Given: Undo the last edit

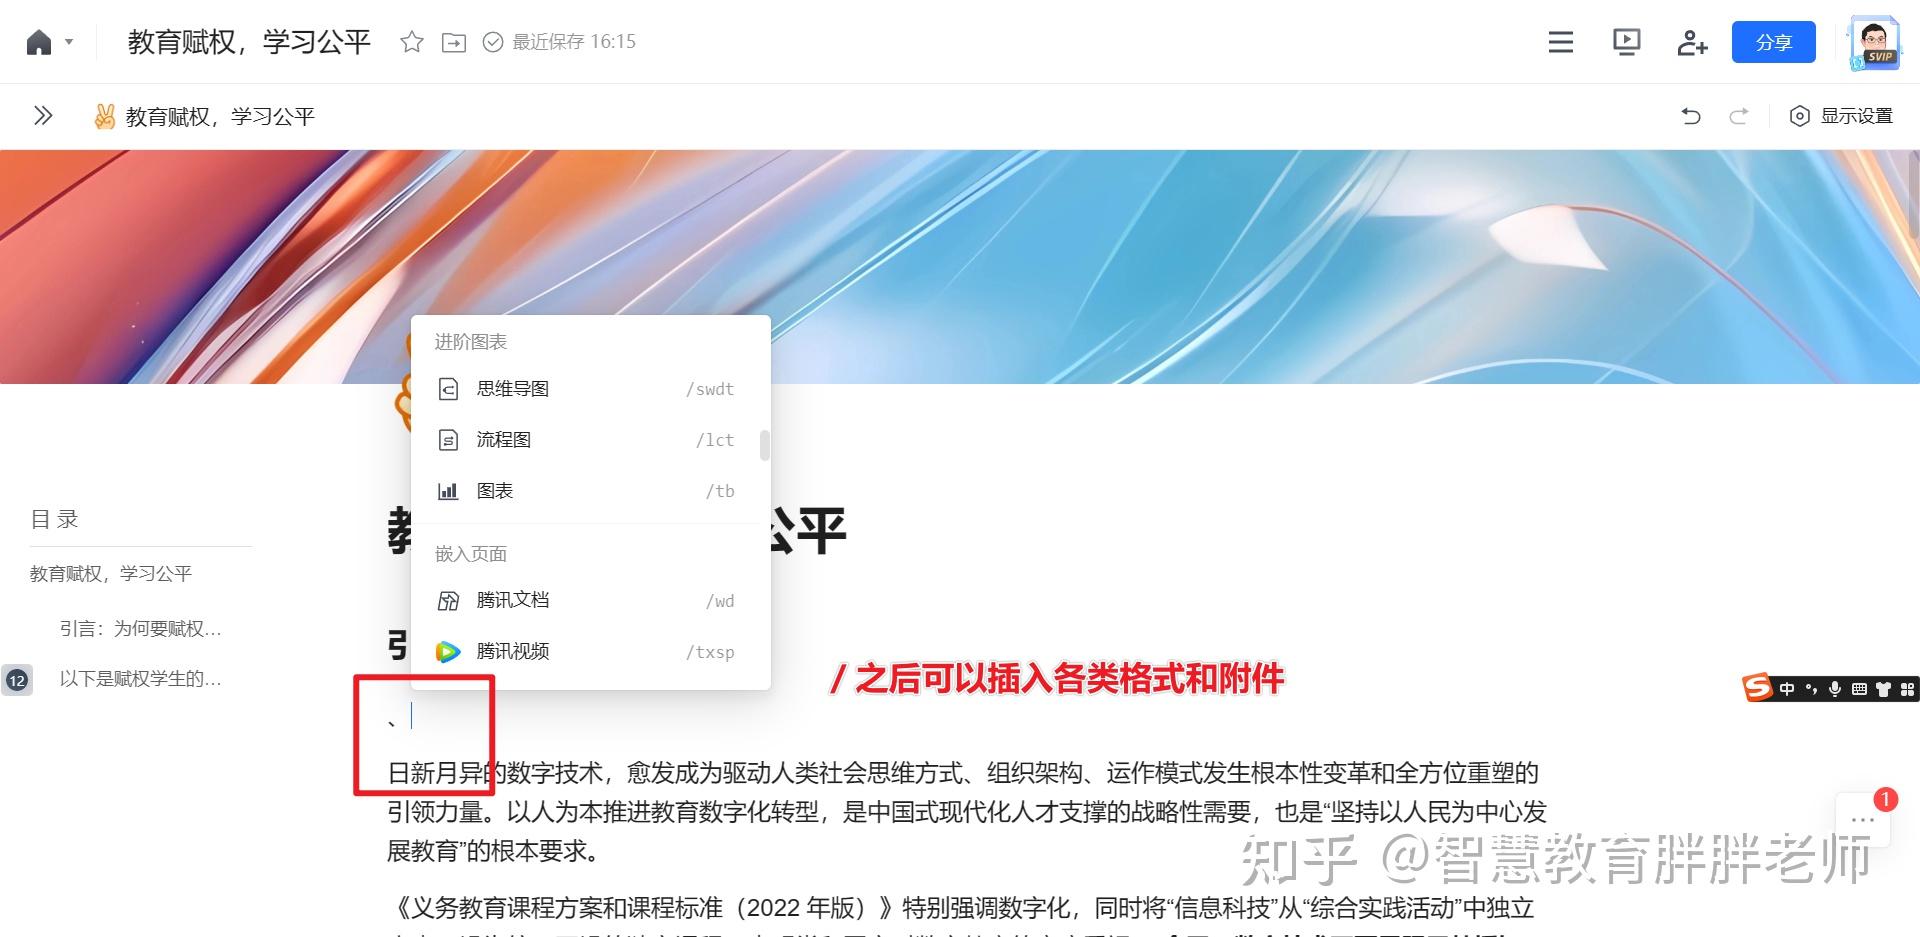Looking at the screenshot, I should pyautogui.click(x=1690, y=116).
